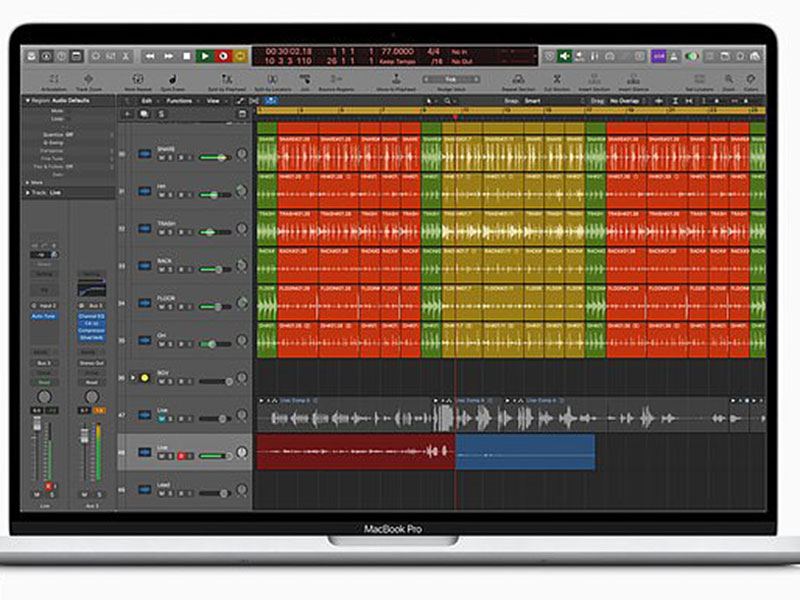Click the Track Zoom toolbar icon
The image size is (800, 600).
coord(89,81)
